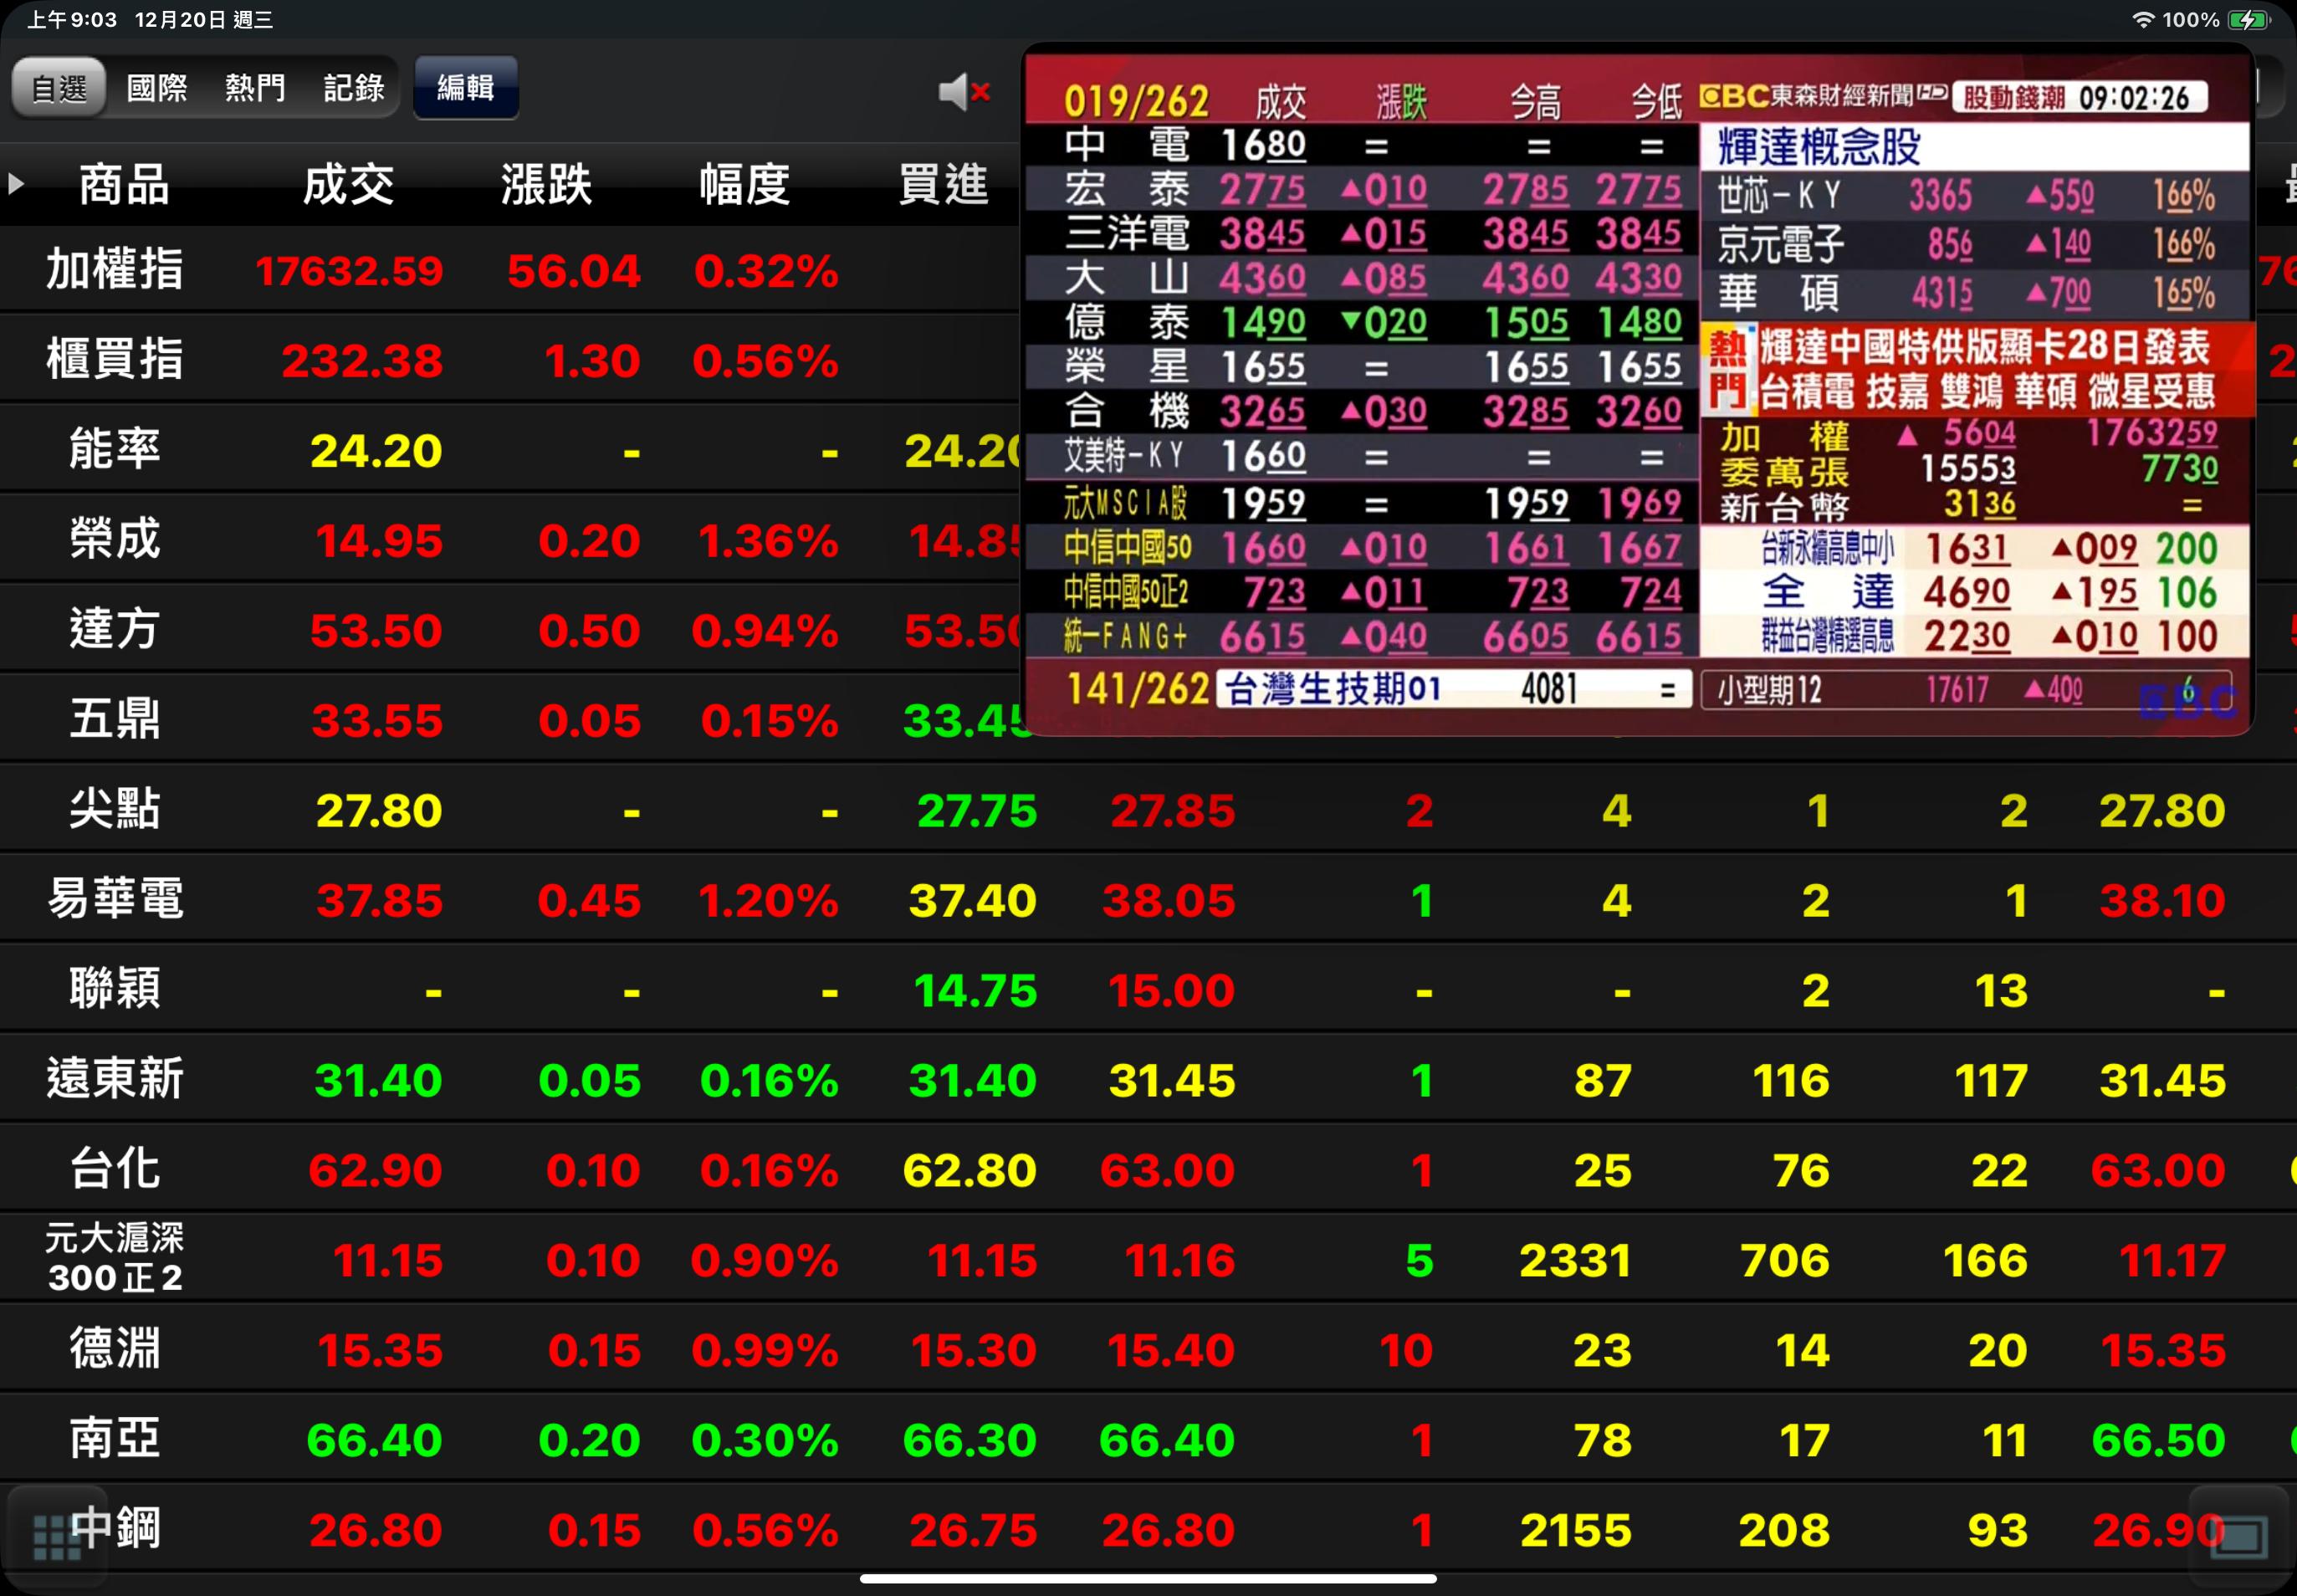This screenshot has height=1596, width=2297.
Task: Tap 台化 bid price 62.80
Action: point(969,1171)
